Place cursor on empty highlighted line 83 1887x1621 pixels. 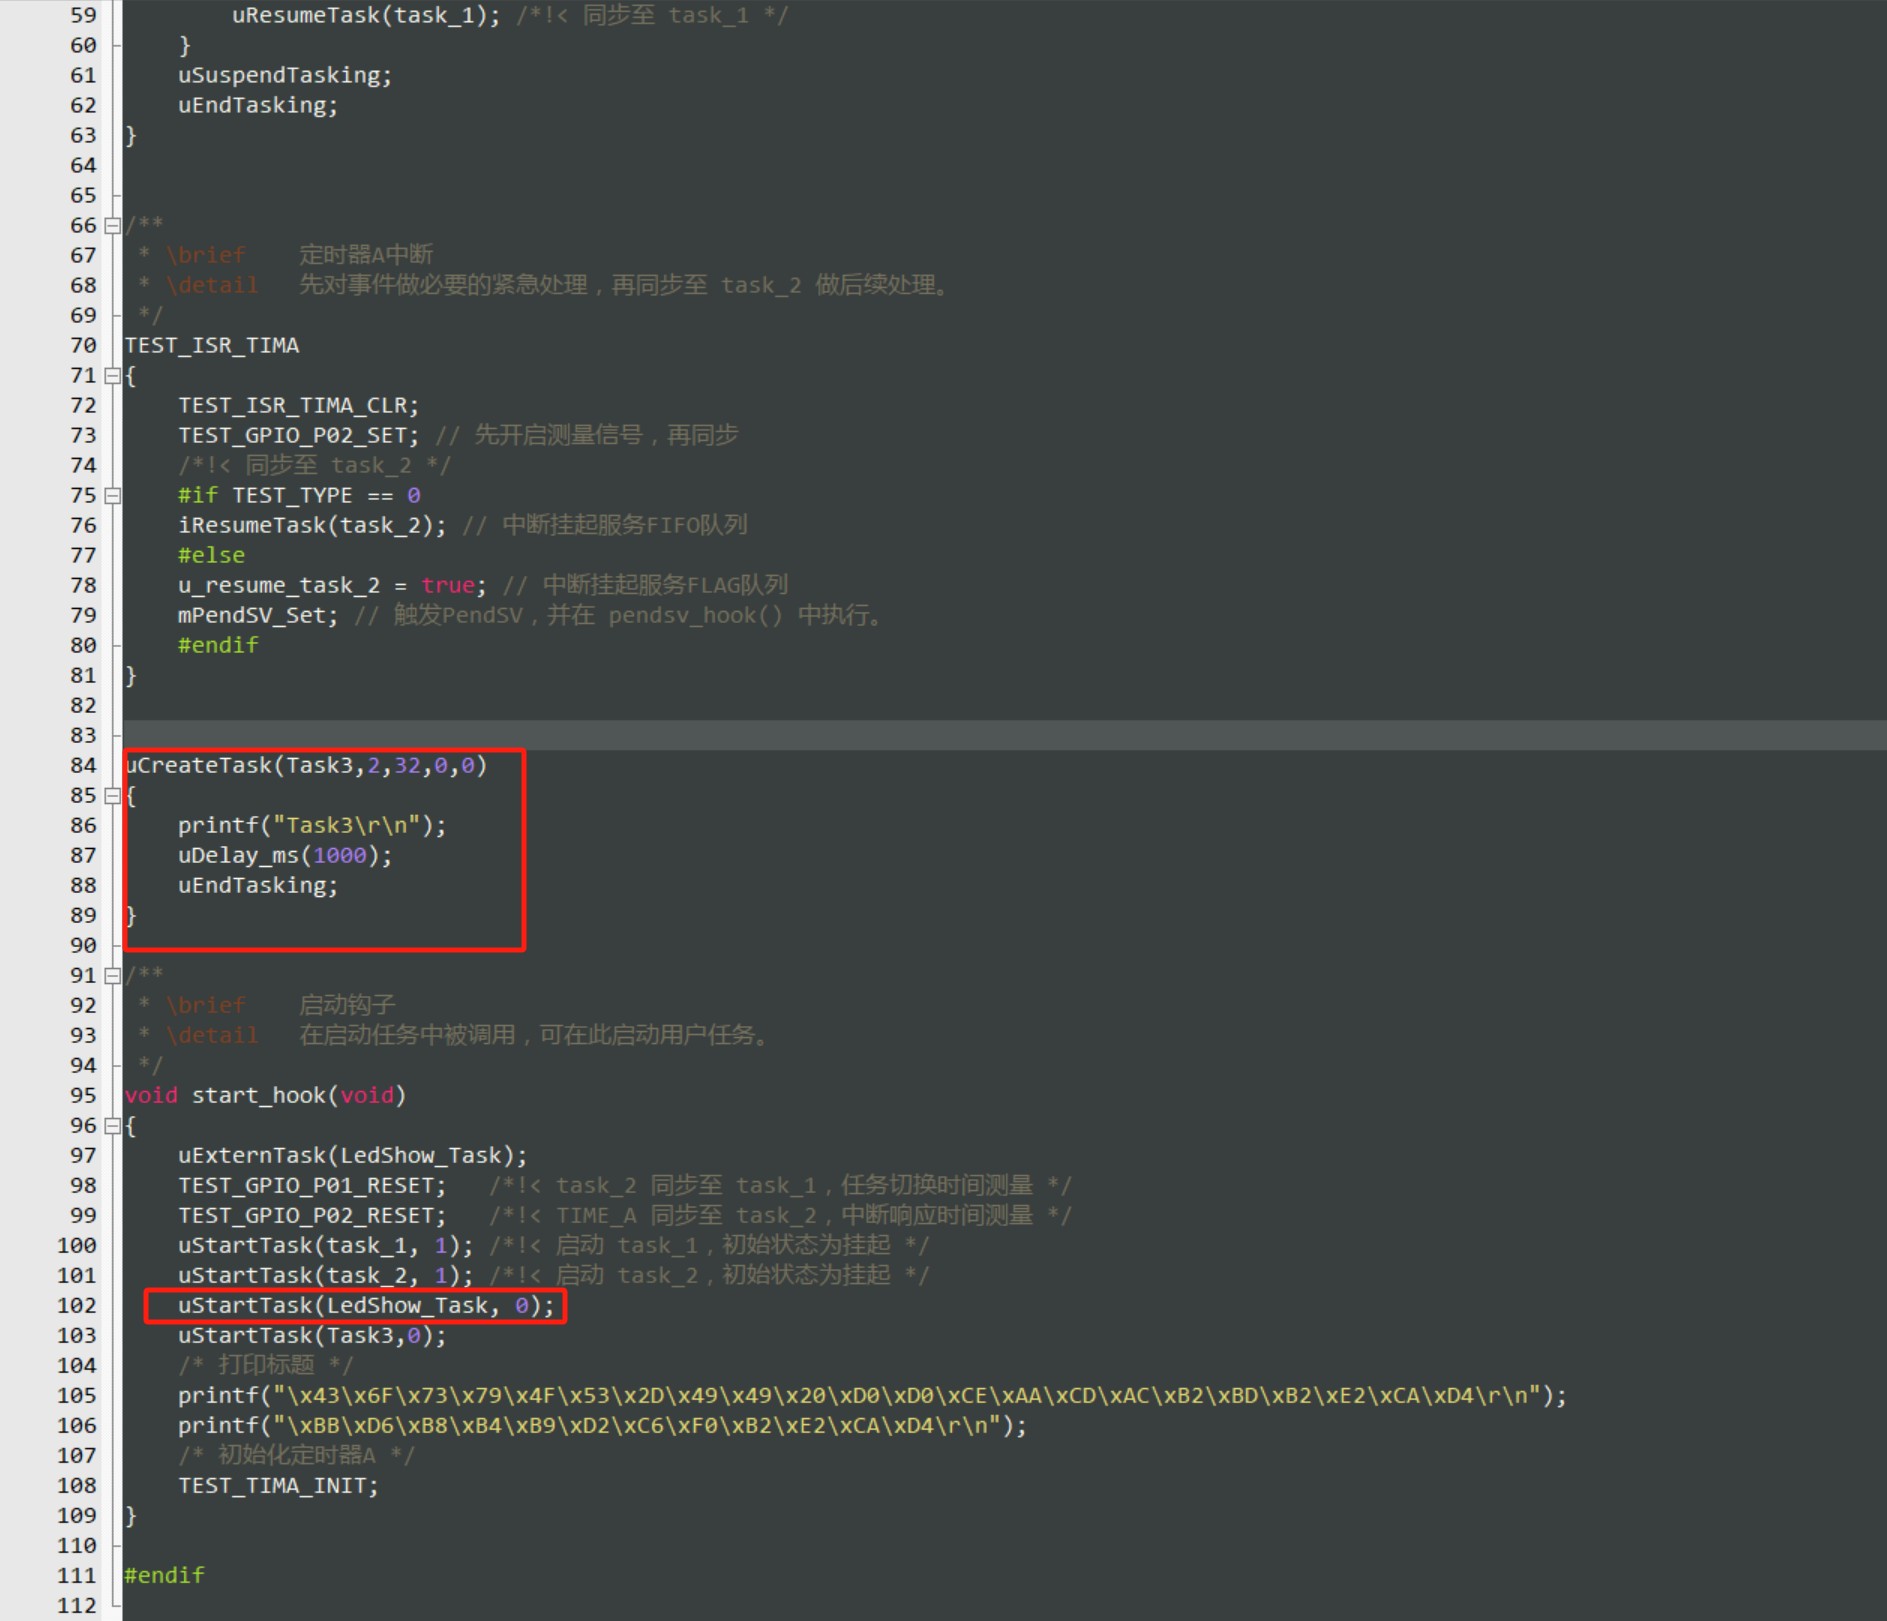coord(1004,735)
